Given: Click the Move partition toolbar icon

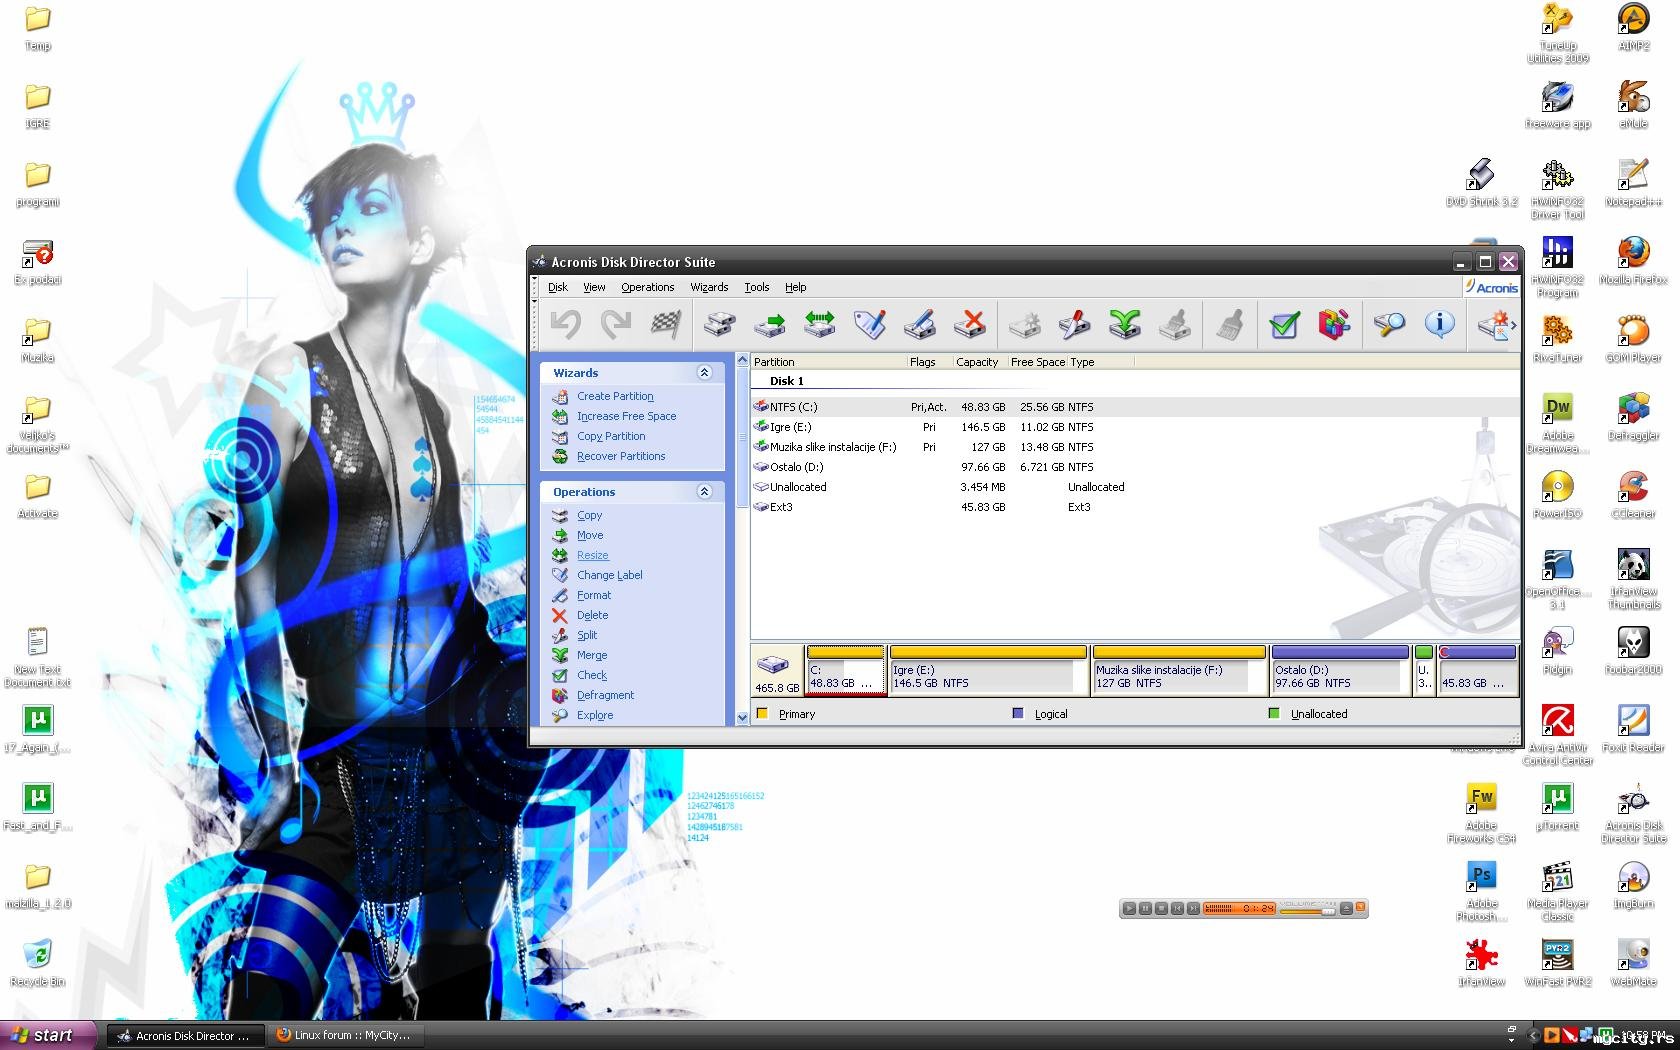Looking at the screenshot, I should (770, 324).
